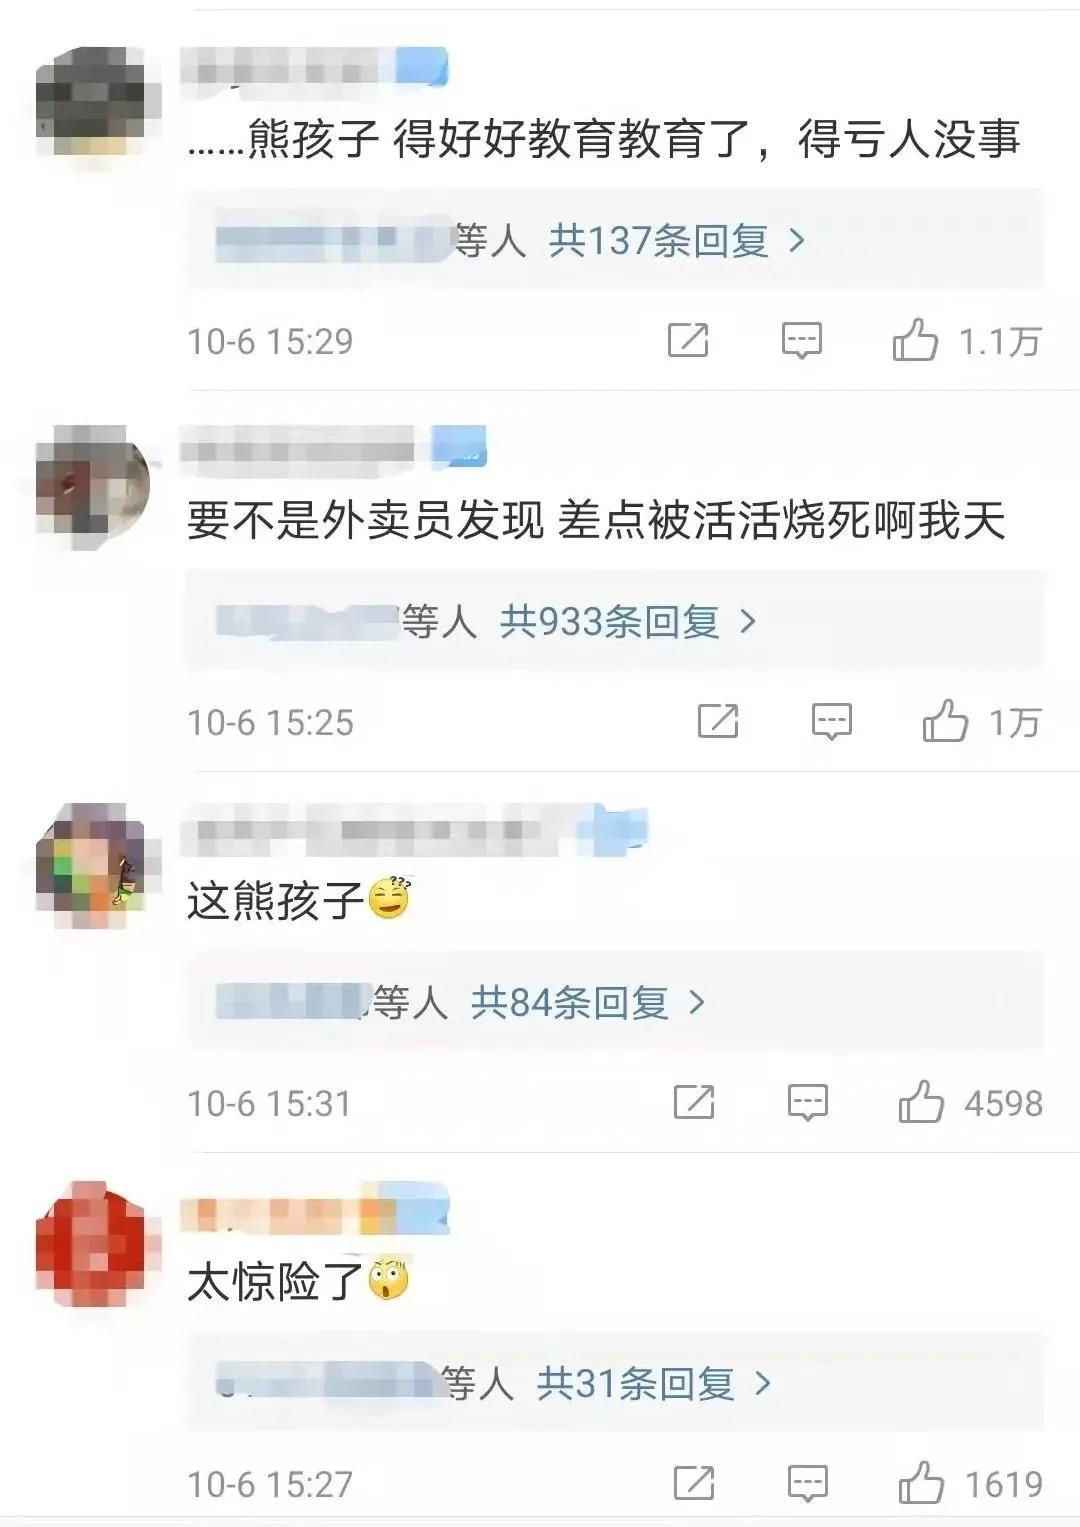Share the 10-6 15:31 comment

click(694, 1103)
